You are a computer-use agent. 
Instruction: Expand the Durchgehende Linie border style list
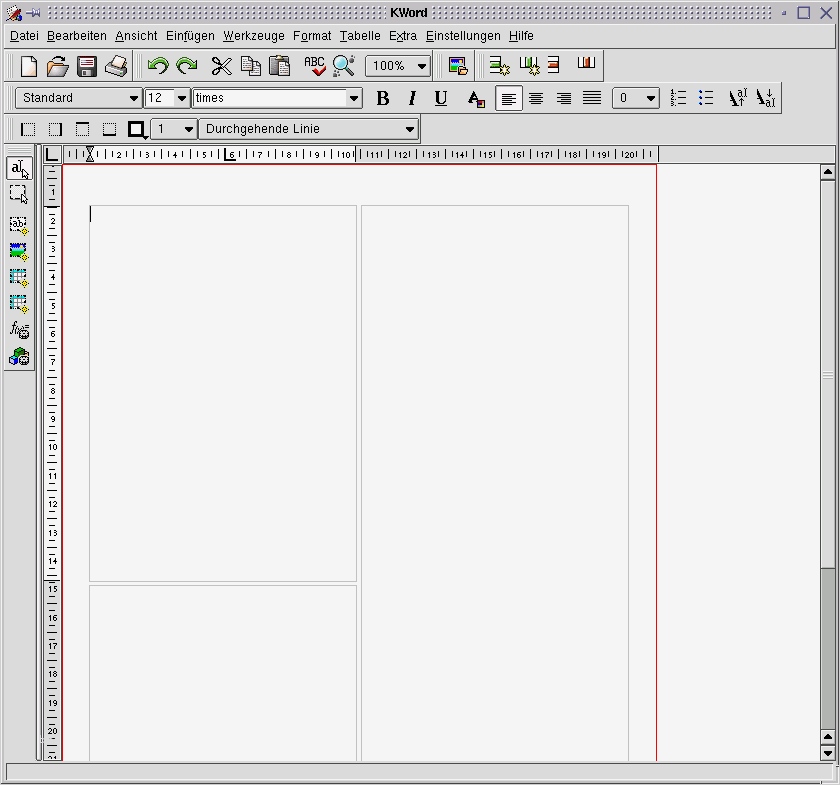(309, 129)
